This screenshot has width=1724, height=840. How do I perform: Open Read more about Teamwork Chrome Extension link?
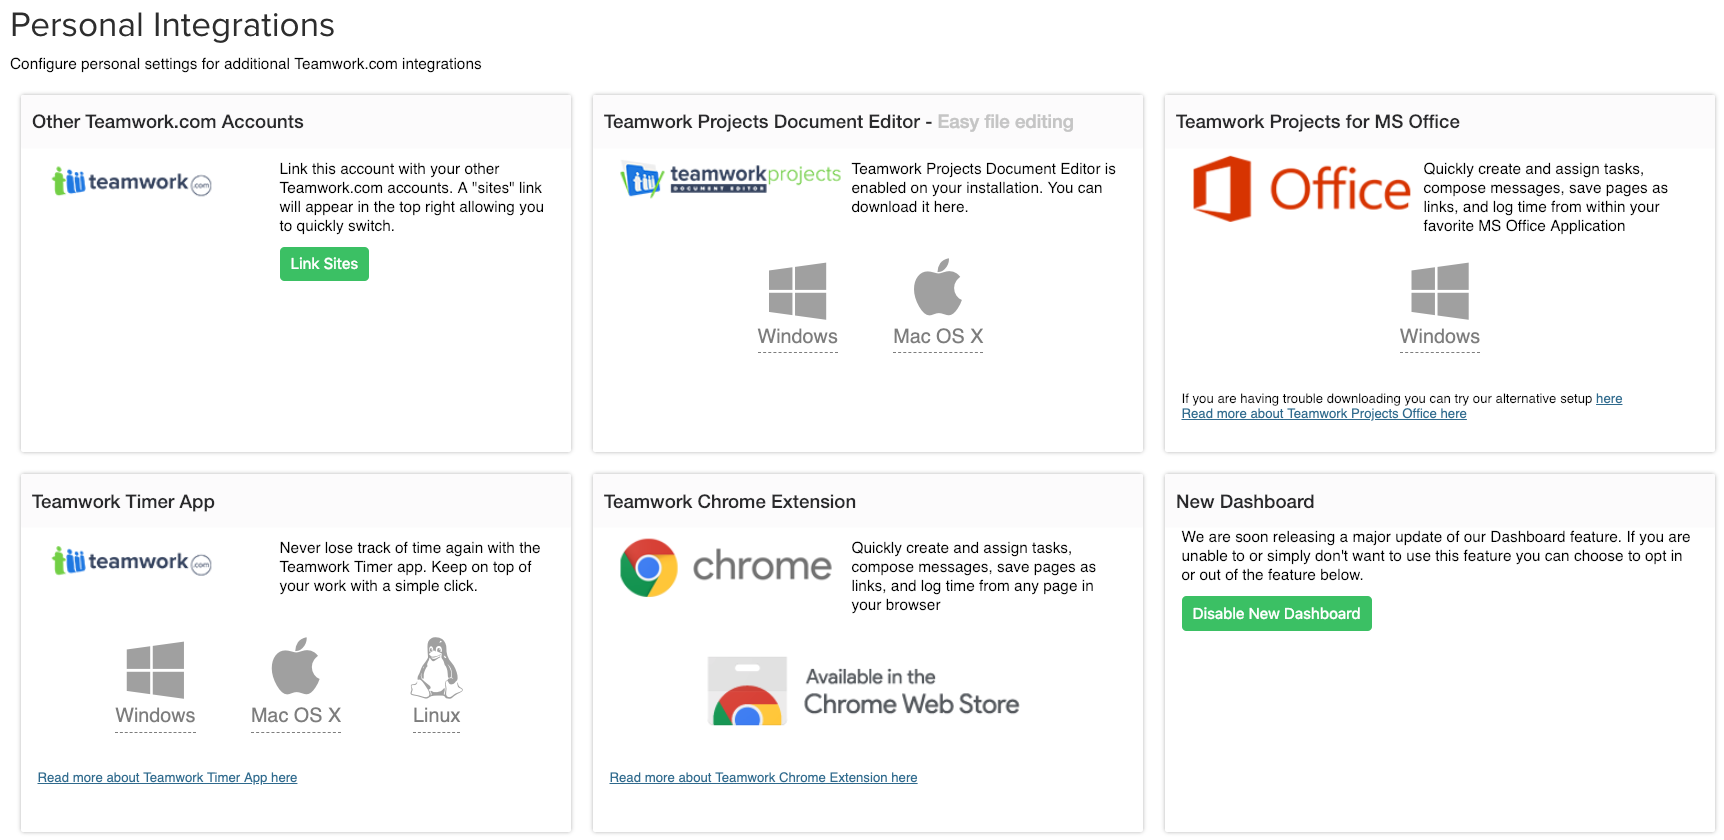click(763, 778)
